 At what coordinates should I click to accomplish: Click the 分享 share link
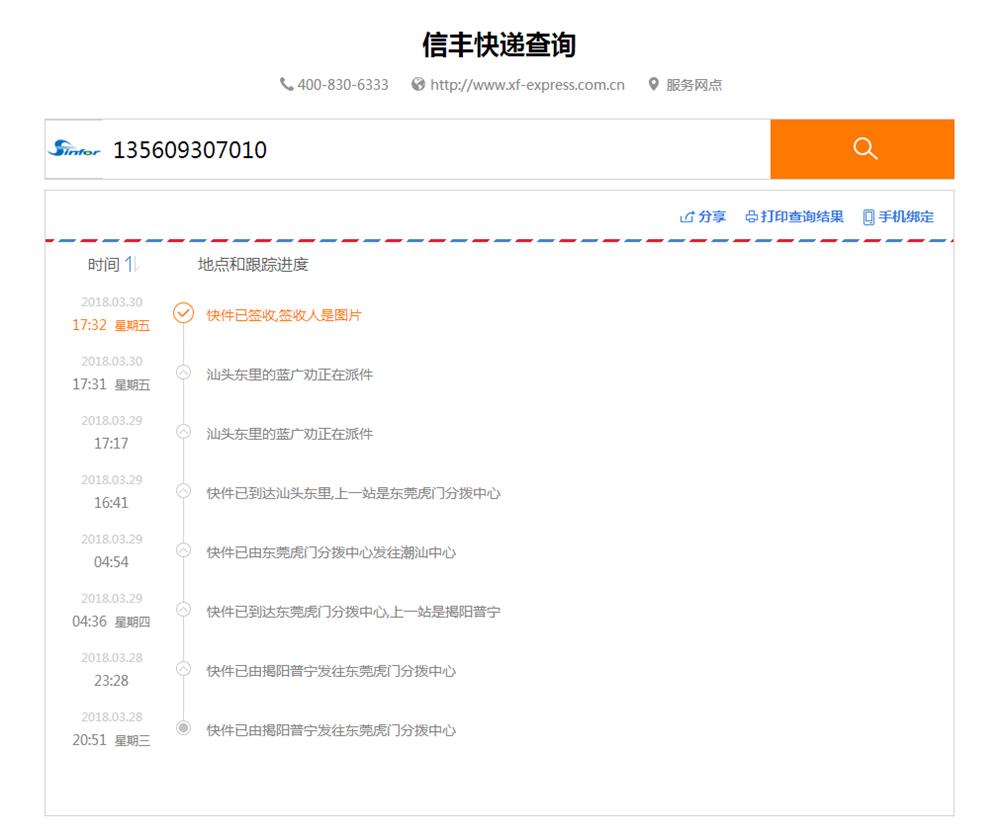pos(703,217)
